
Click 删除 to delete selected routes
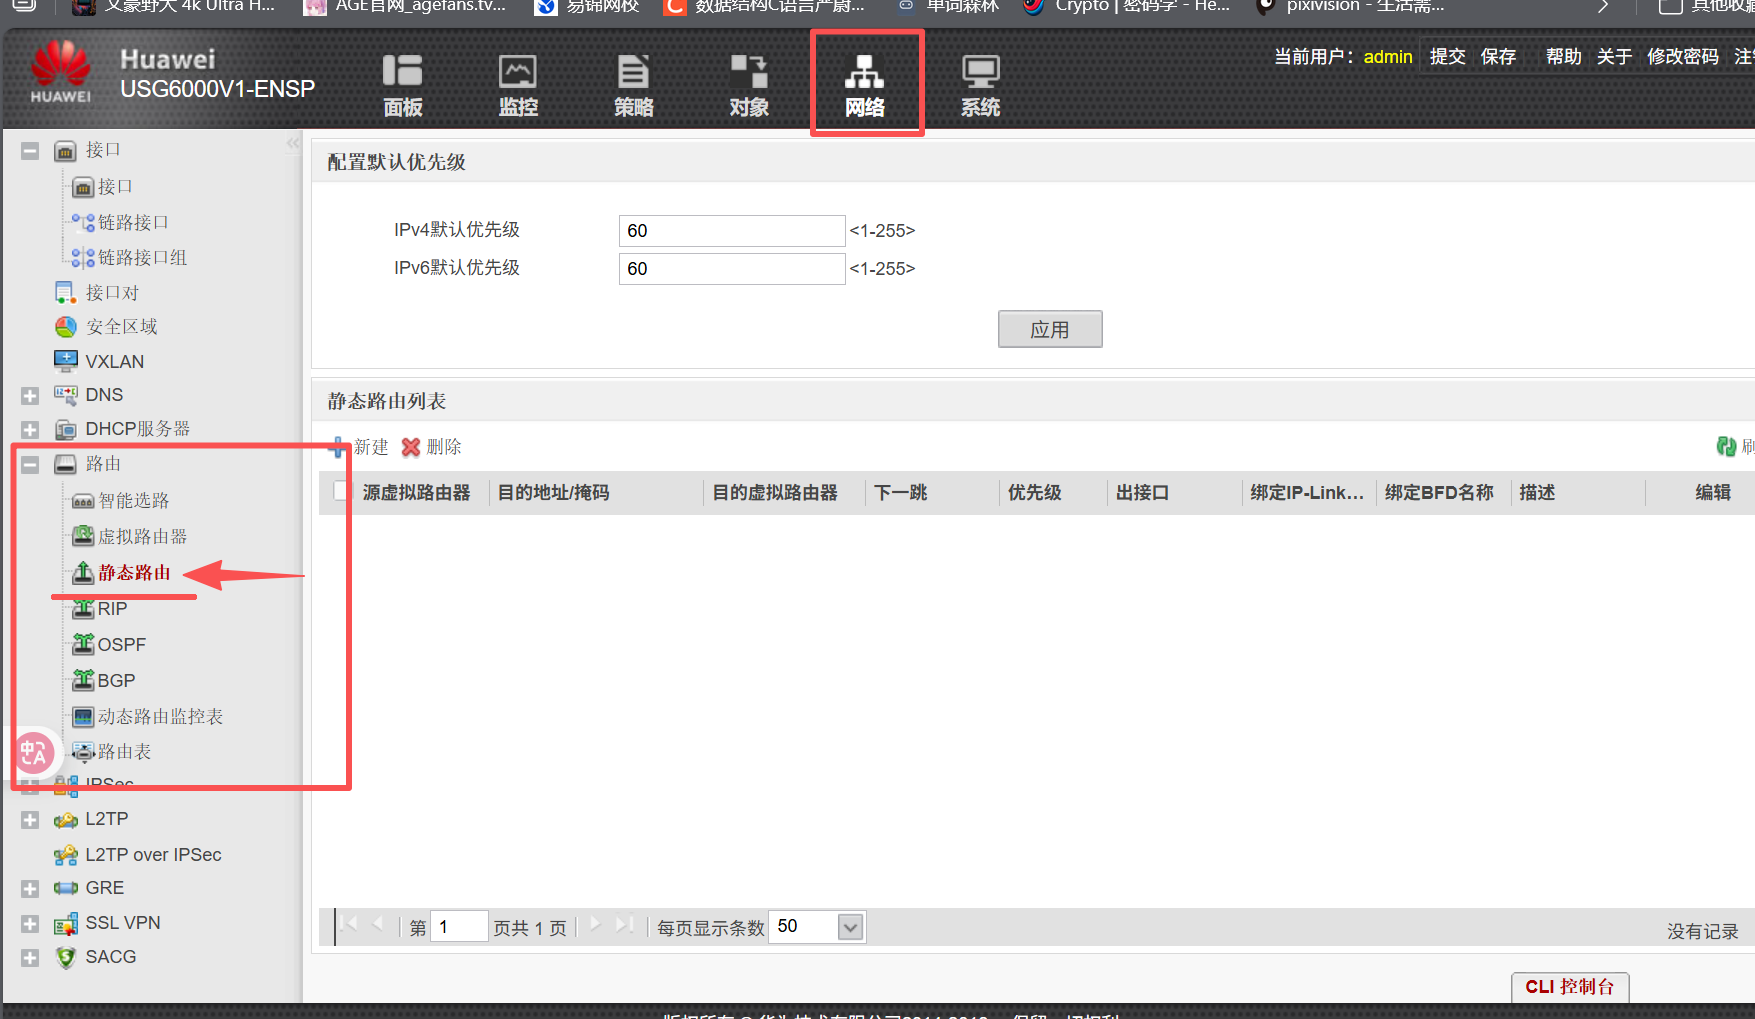(x=431, y=447)
